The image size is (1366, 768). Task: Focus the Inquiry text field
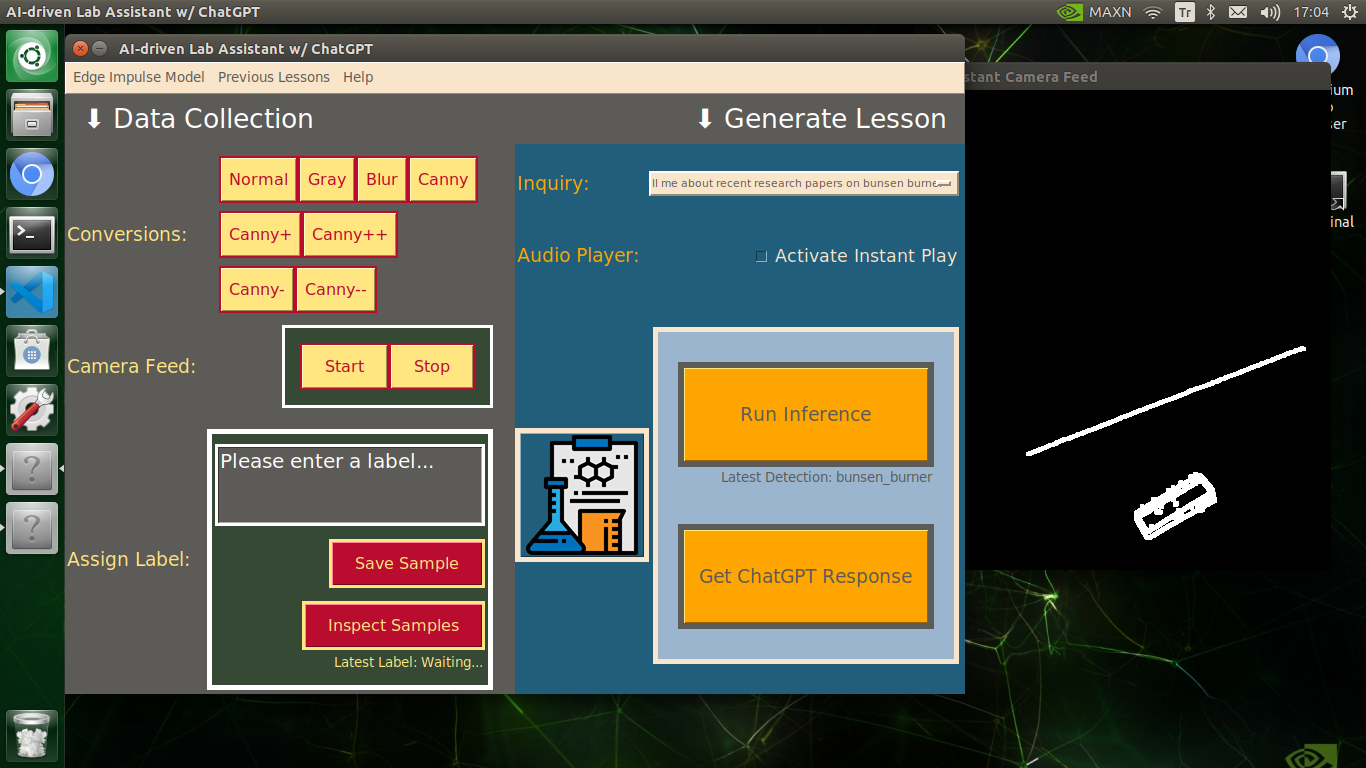click(x=804, y=183)
